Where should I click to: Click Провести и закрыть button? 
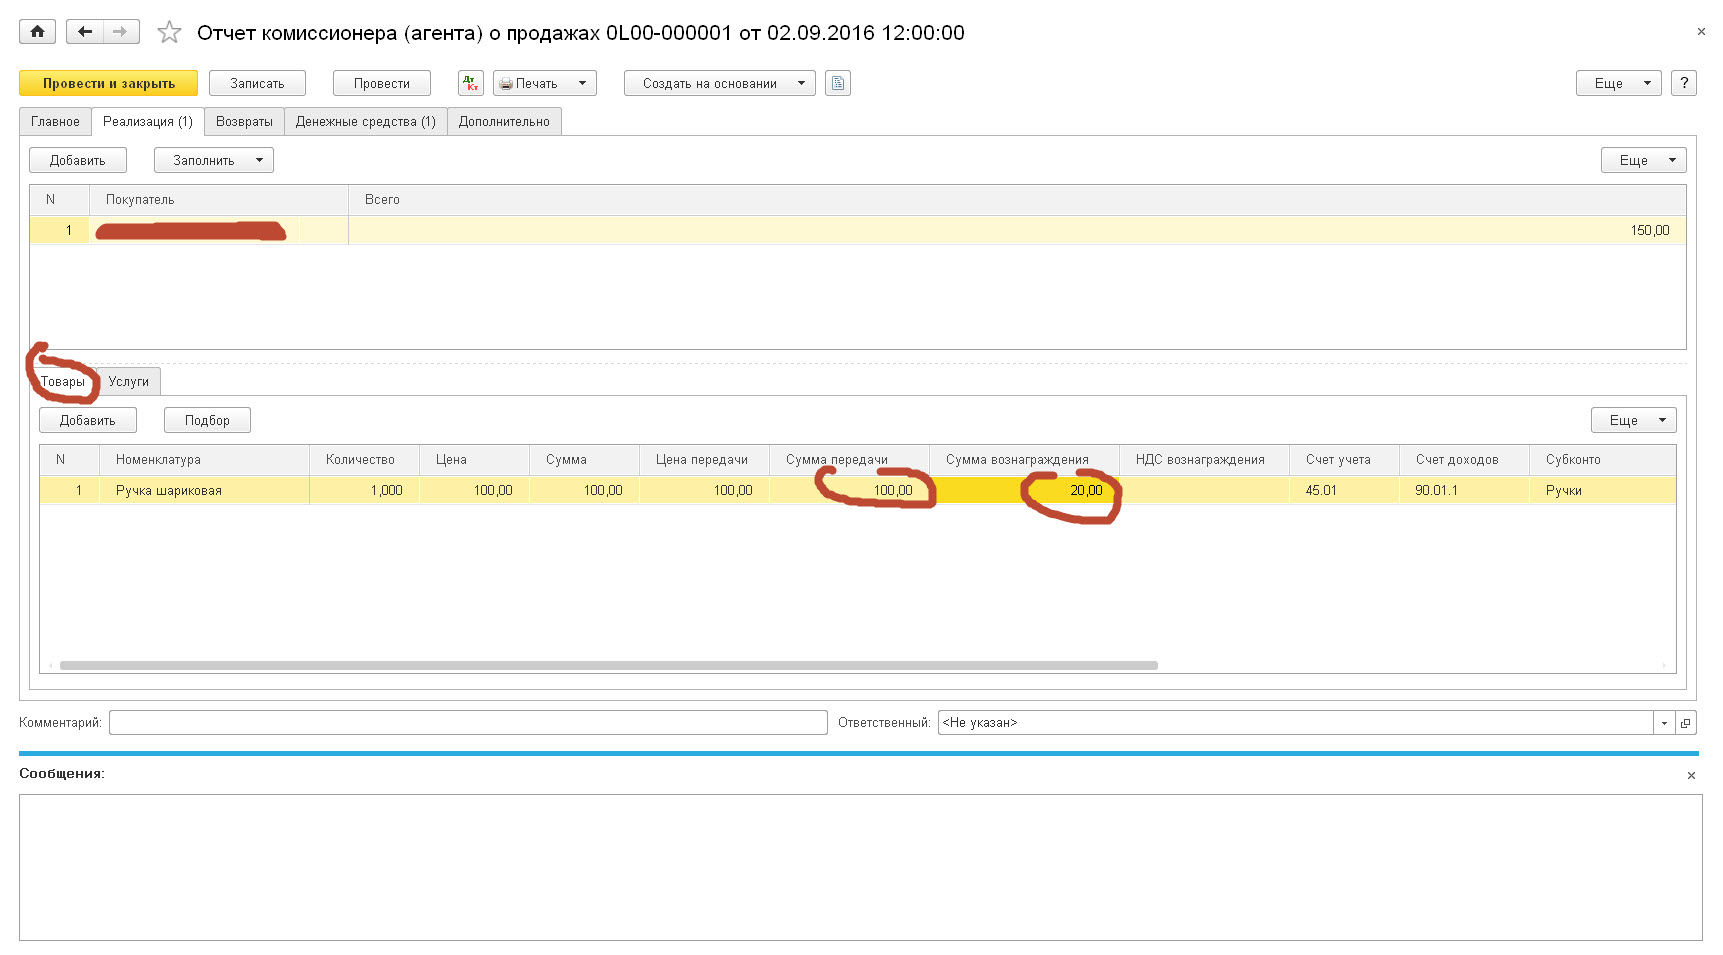[108, 83]
